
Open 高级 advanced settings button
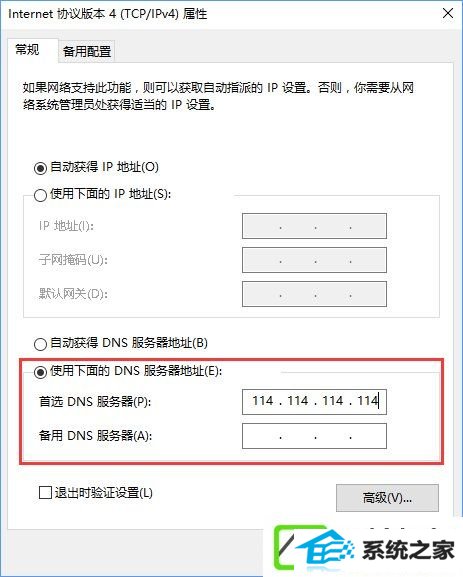coord(387,498)
